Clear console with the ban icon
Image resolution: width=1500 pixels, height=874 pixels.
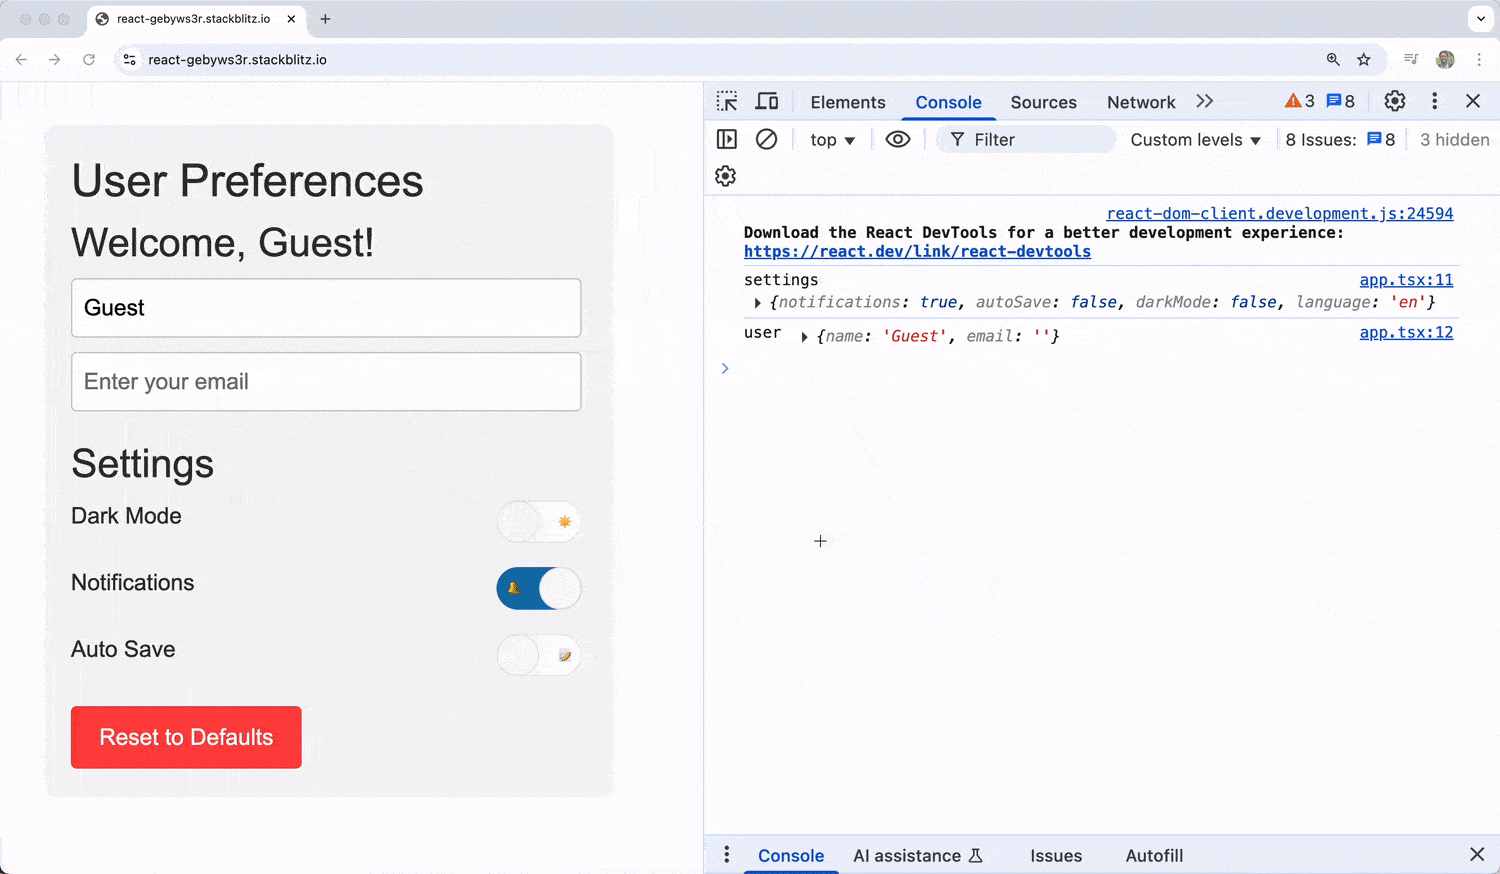coord(766,140)
